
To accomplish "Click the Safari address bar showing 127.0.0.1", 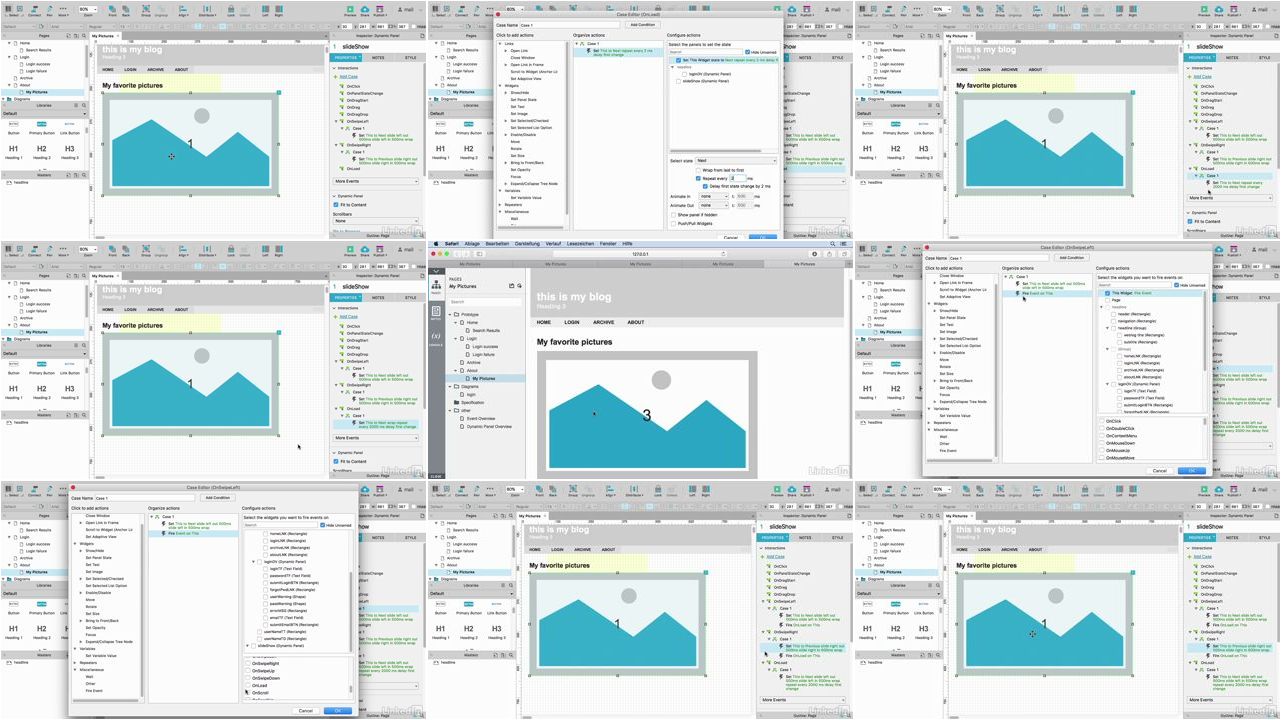I will click(640, 254).
